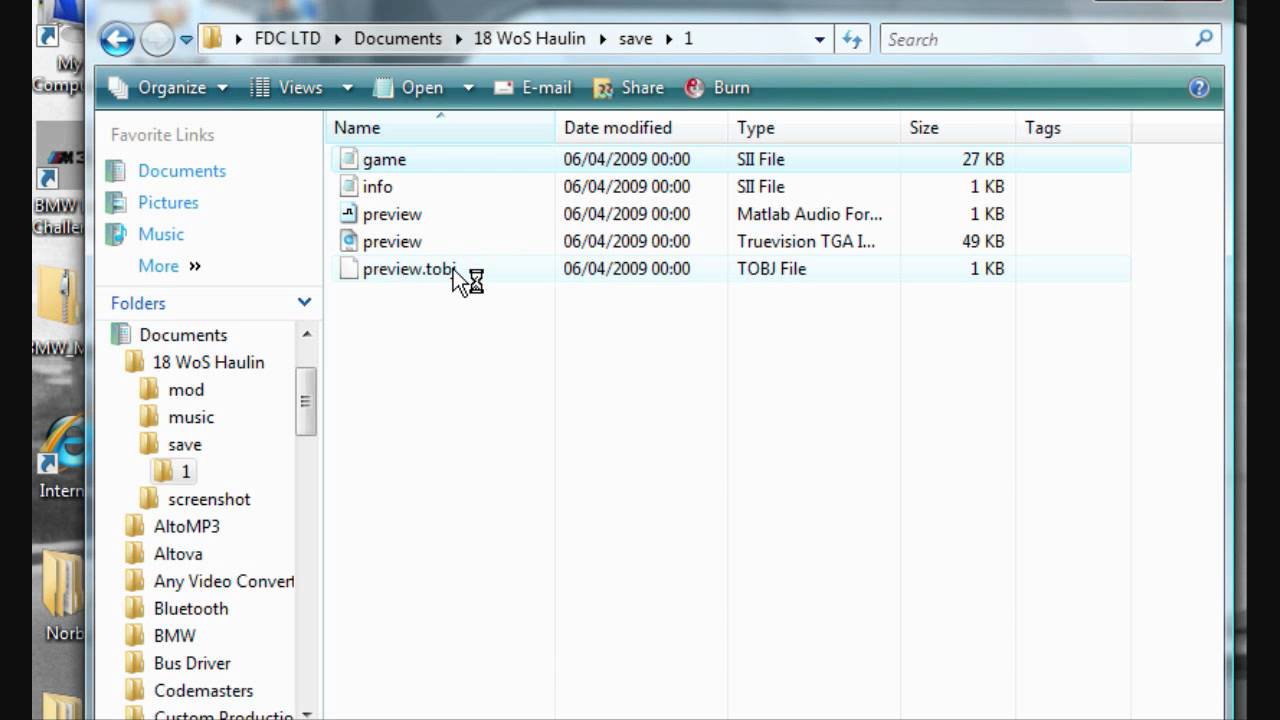
Task: Collapse the Folders pane chevron
Action: pos(304,302)
